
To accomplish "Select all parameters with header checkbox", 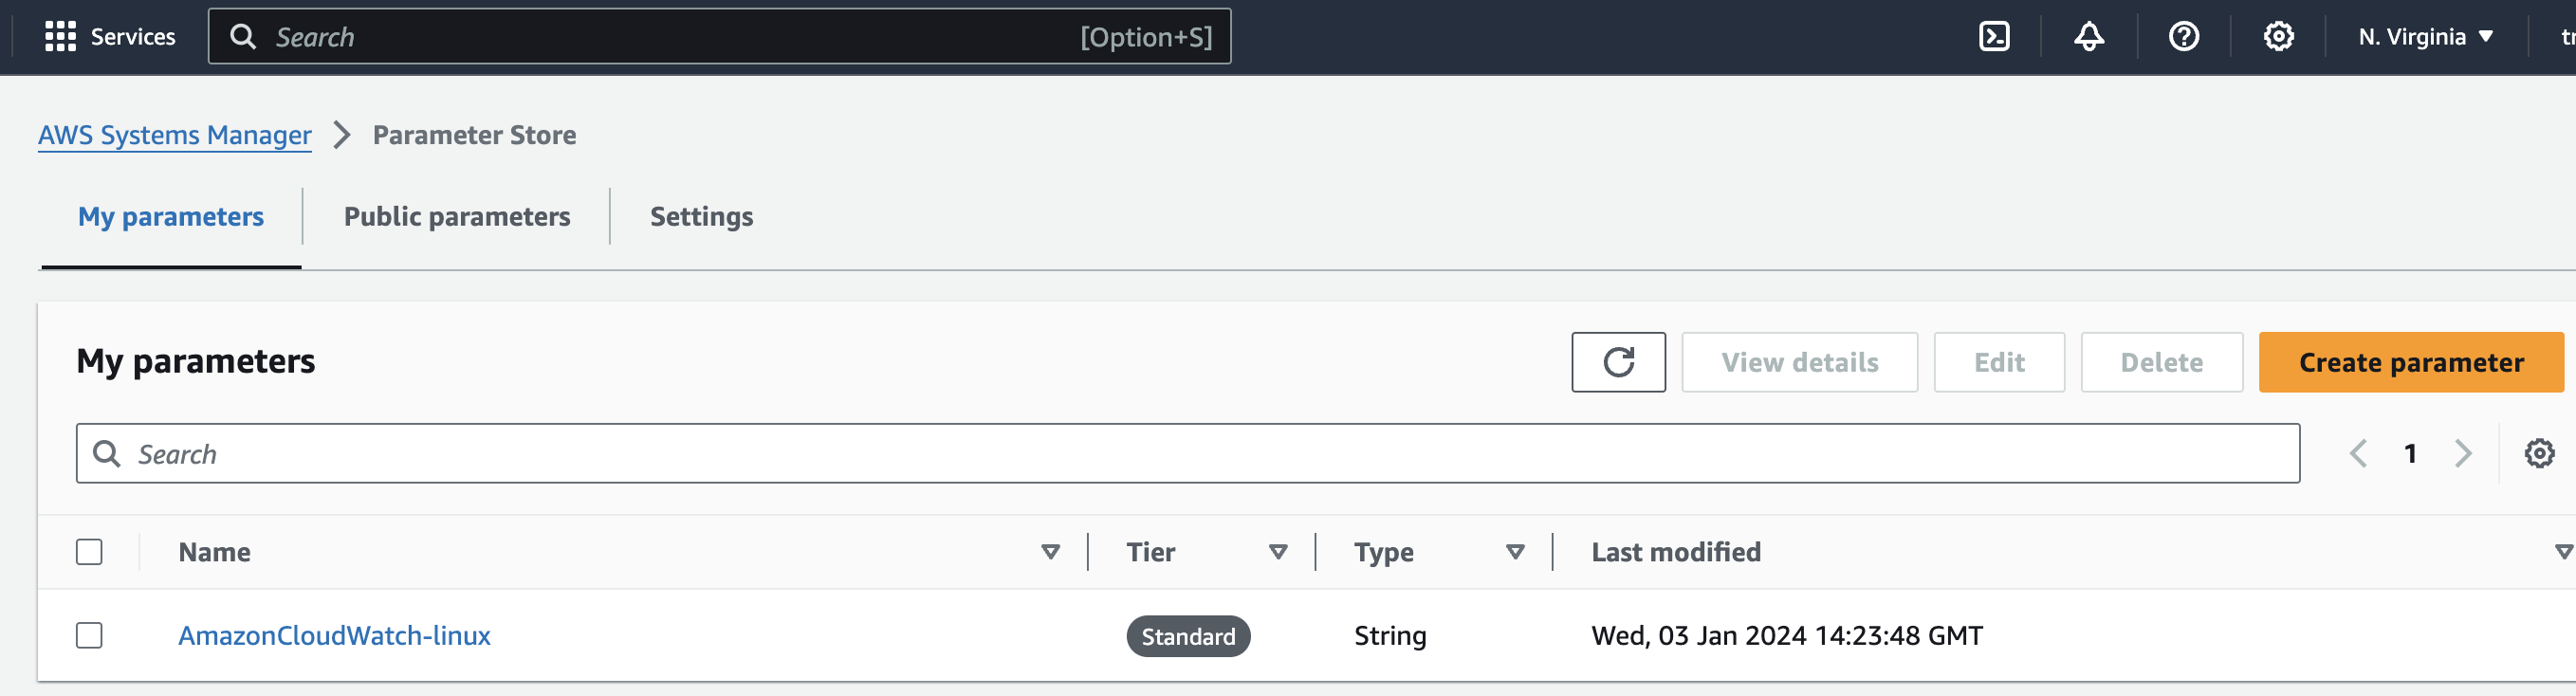I will click(89, 552).
